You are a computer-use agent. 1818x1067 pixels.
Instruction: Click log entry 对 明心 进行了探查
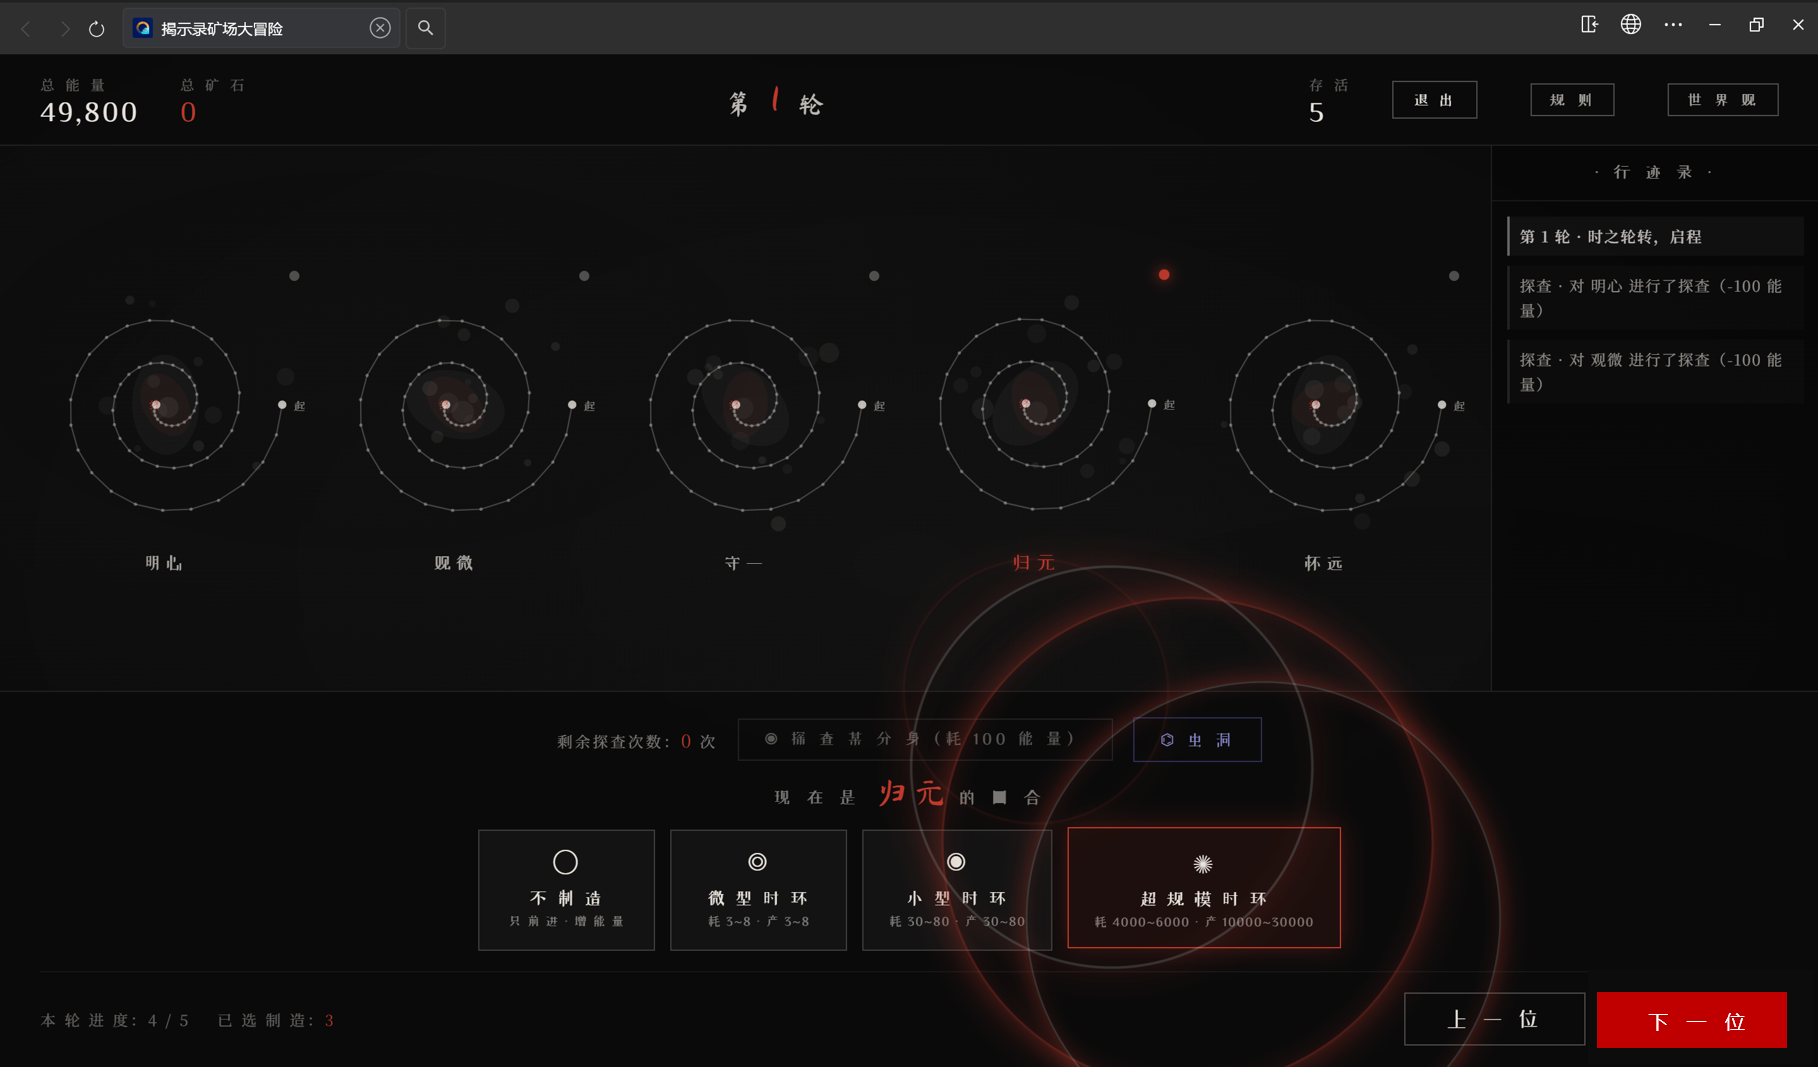coord(1655,298)
